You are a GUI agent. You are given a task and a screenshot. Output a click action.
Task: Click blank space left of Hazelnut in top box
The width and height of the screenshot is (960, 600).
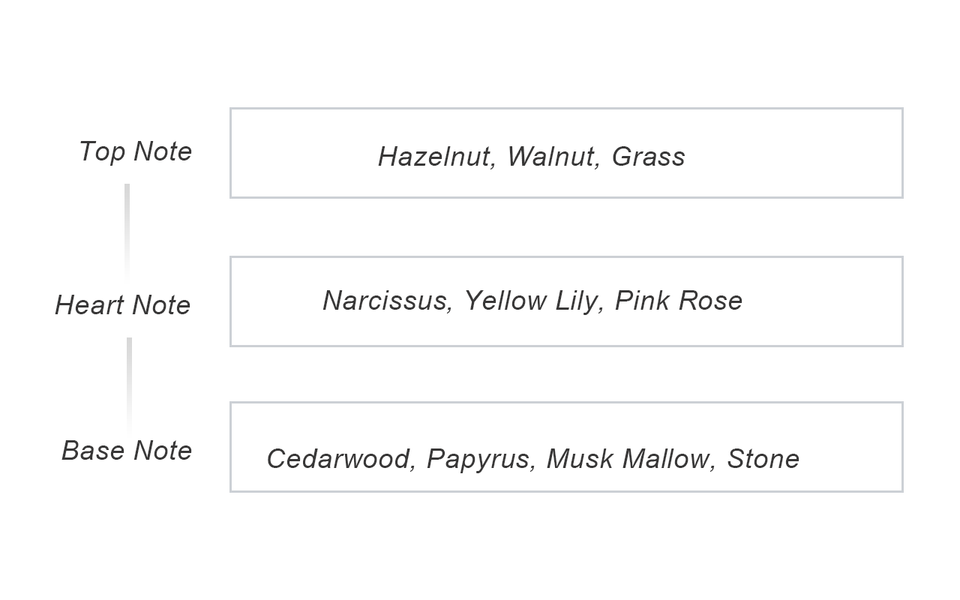(300, 155)
